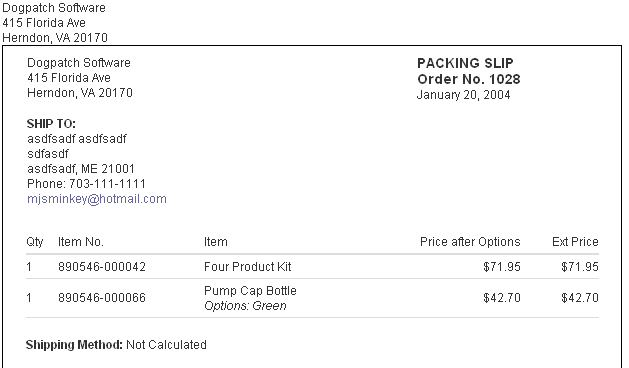Click the Item No. column header

tap(81, 242)
